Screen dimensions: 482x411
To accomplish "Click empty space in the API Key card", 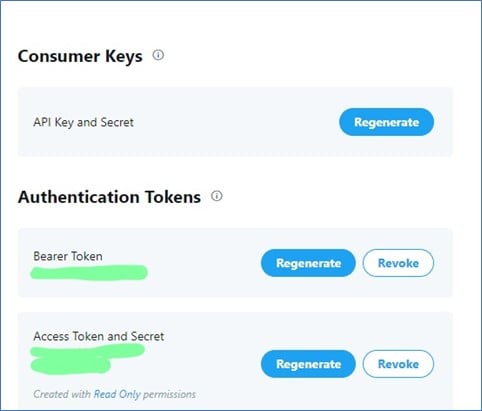I will click(233, 122).
